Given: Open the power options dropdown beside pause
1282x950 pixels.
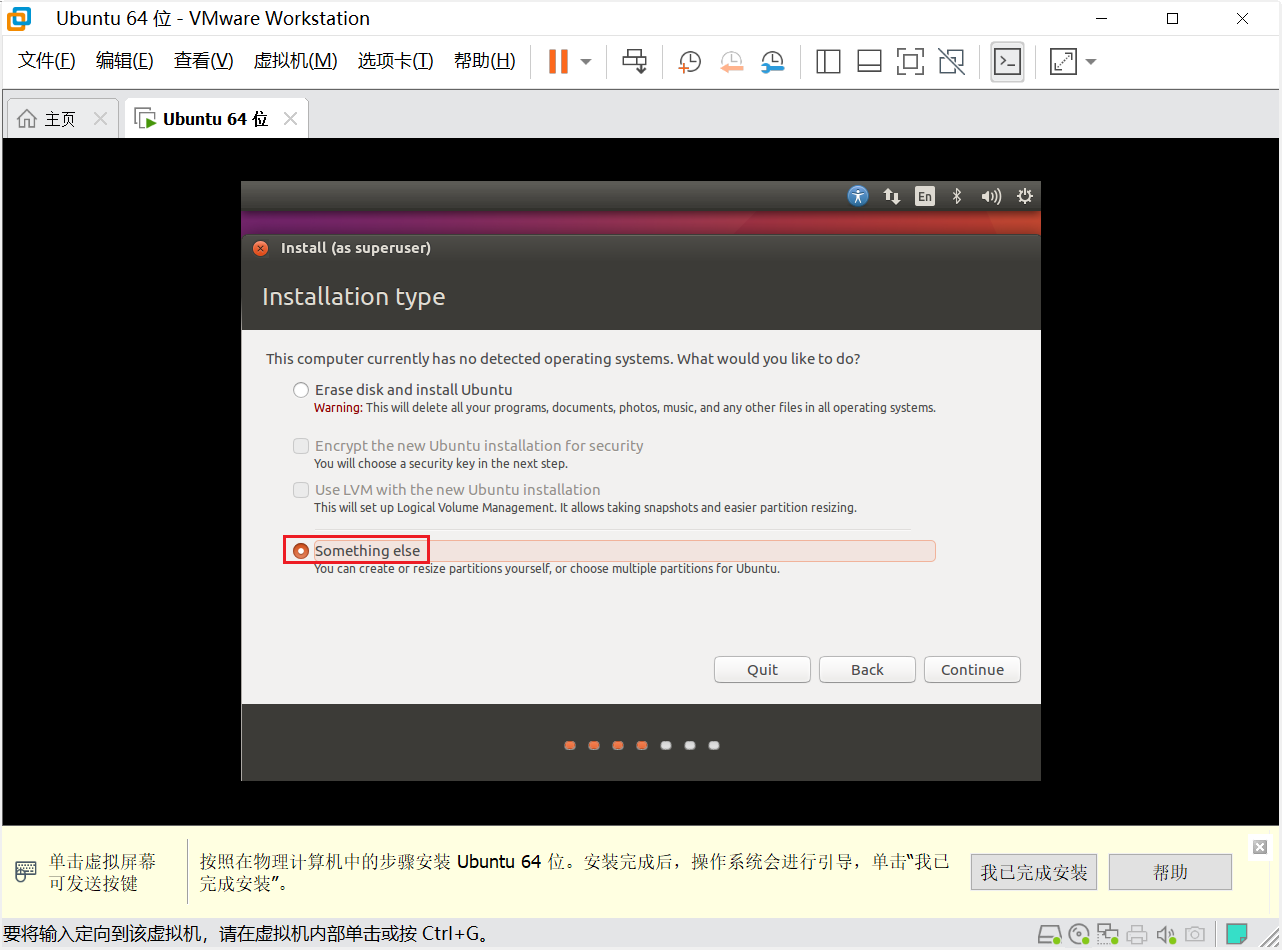Looking at the screenshot, I should point(586,62).
